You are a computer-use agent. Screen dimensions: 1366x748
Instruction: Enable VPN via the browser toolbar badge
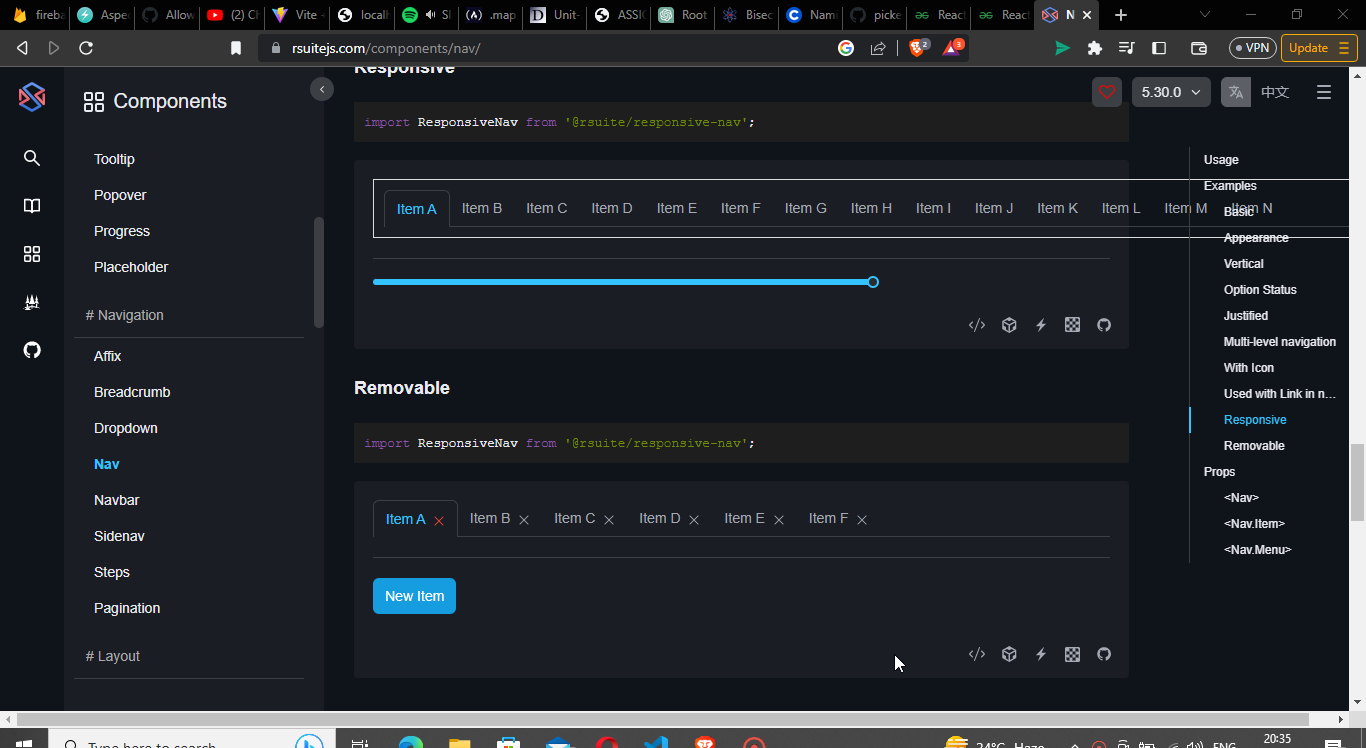click(1252, 47)
